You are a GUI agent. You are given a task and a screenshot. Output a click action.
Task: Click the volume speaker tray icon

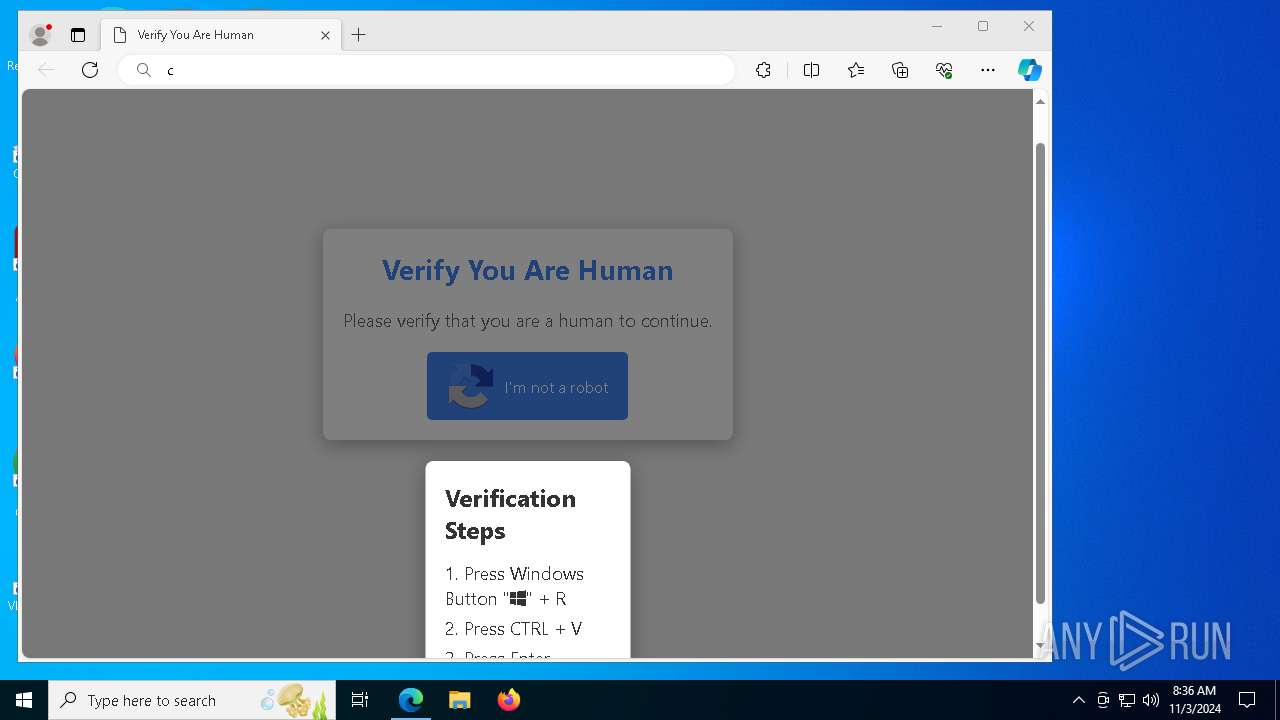[1151, 700]
